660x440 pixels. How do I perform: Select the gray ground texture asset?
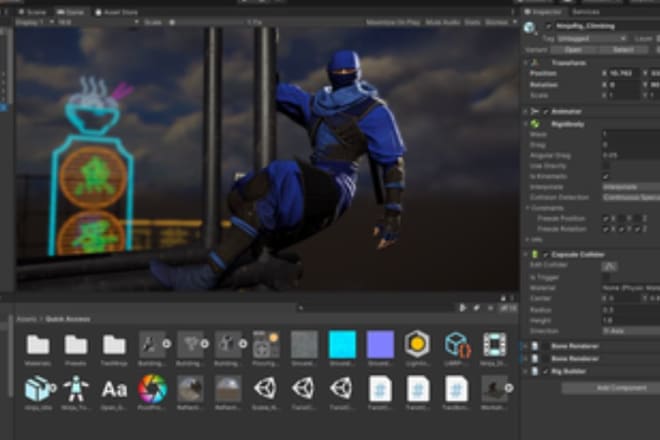(304, 344)
